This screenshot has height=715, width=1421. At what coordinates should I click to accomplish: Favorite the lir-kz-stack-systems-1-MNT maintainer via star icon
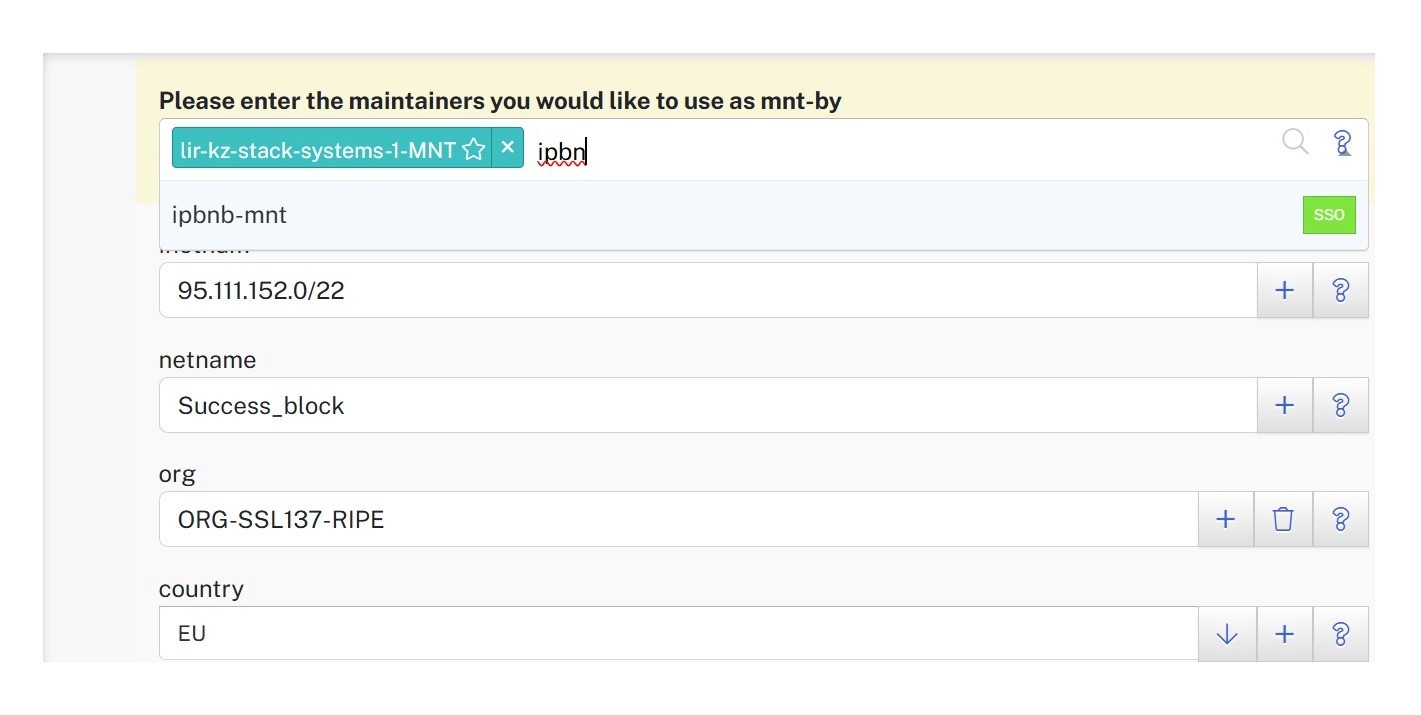473,148
